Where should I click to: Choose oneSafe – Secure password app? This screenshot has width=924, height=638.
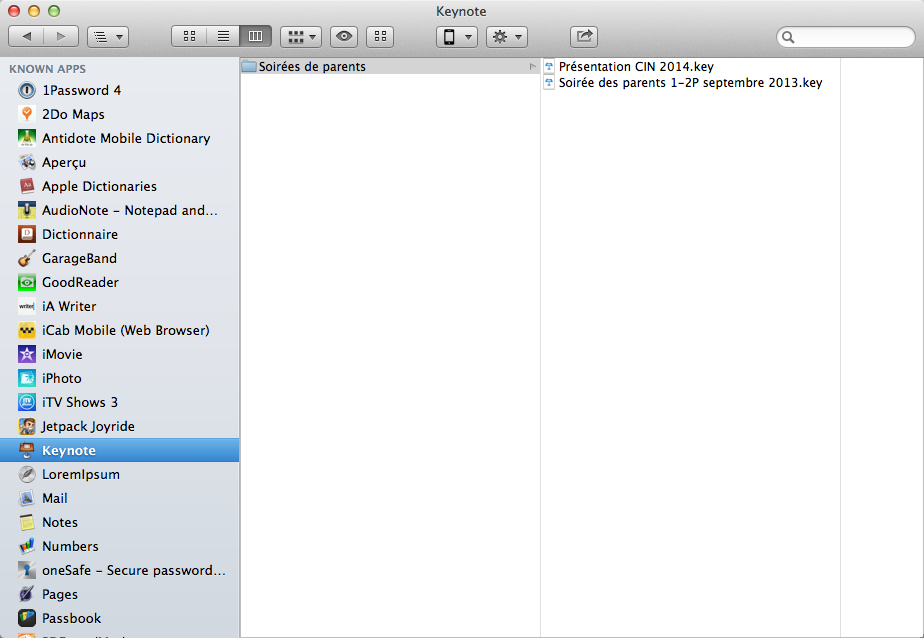coord(120,571)
